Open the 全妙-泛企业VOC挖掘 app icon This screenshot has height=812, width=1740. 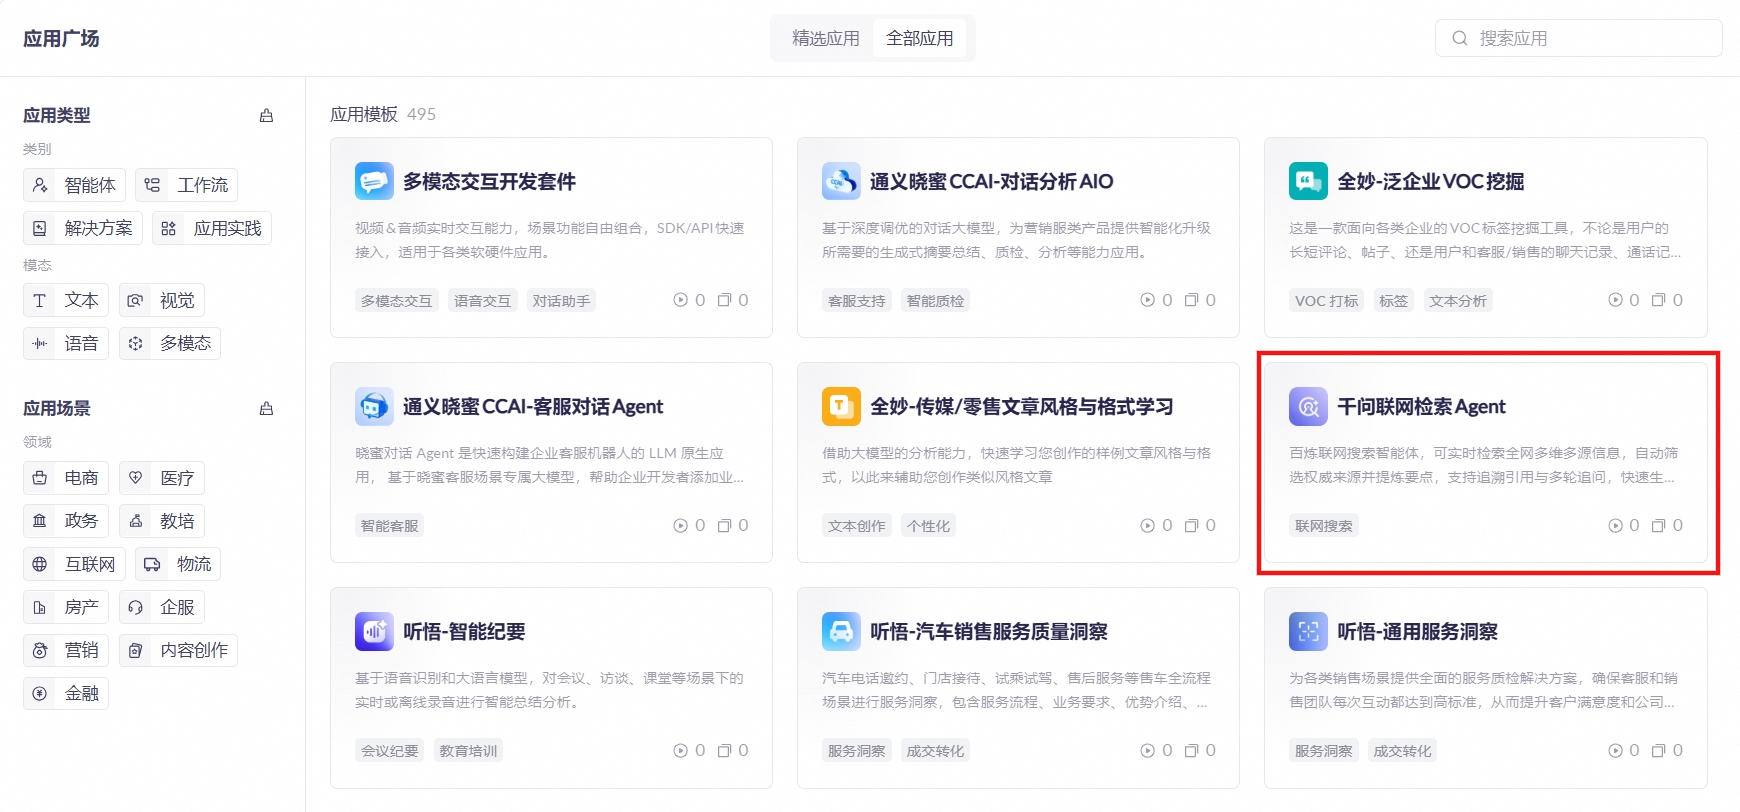(x=1308, y=181)
